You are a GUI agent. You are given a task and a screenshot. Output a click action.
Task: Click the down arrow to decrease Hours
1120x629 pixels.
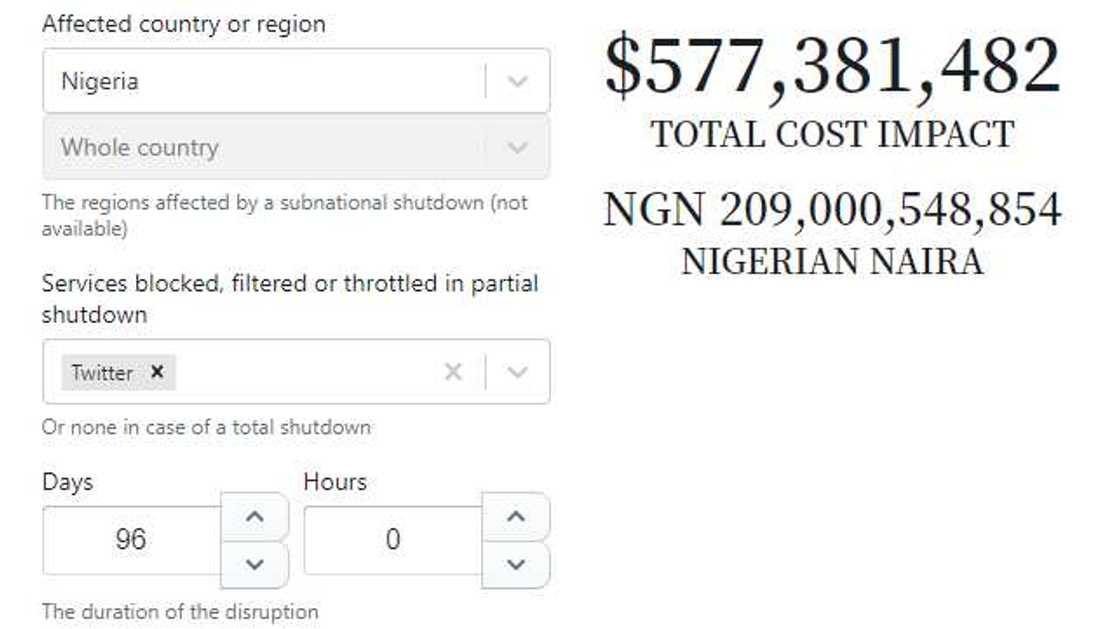coord(516,565)
